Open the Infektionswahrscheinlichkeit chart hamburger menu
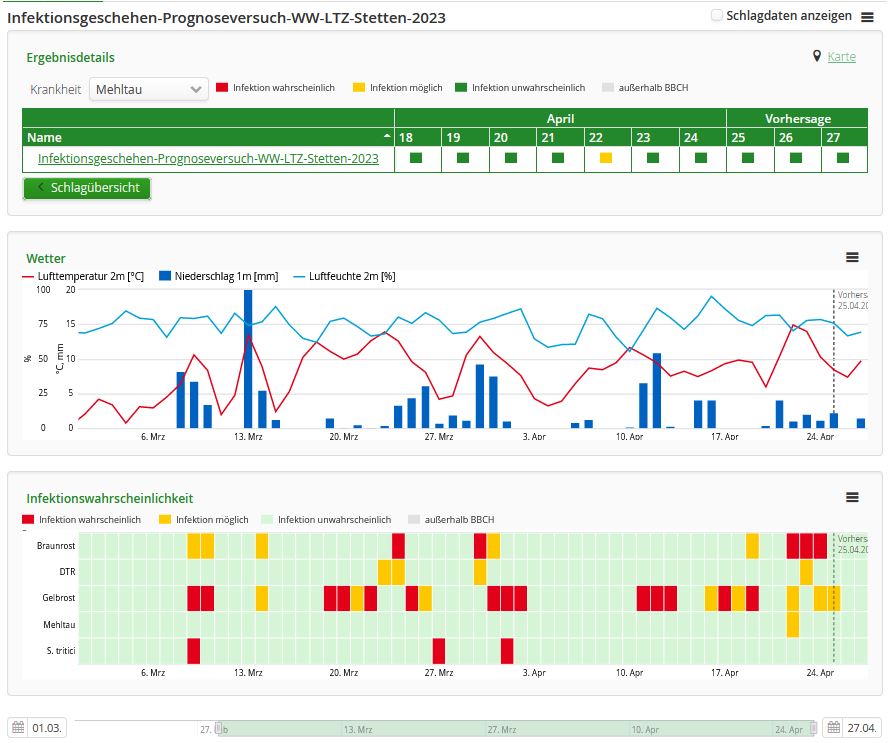Image resolution: width=894 pixels, height=743 pixels. [852, 497]
